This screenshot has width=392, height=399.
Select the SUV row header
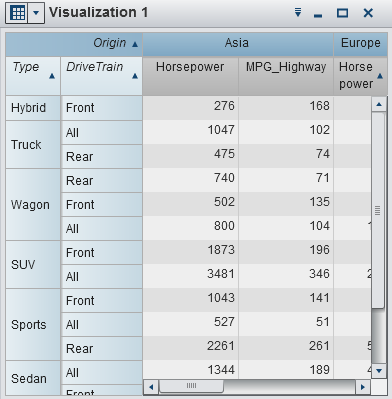33,264
